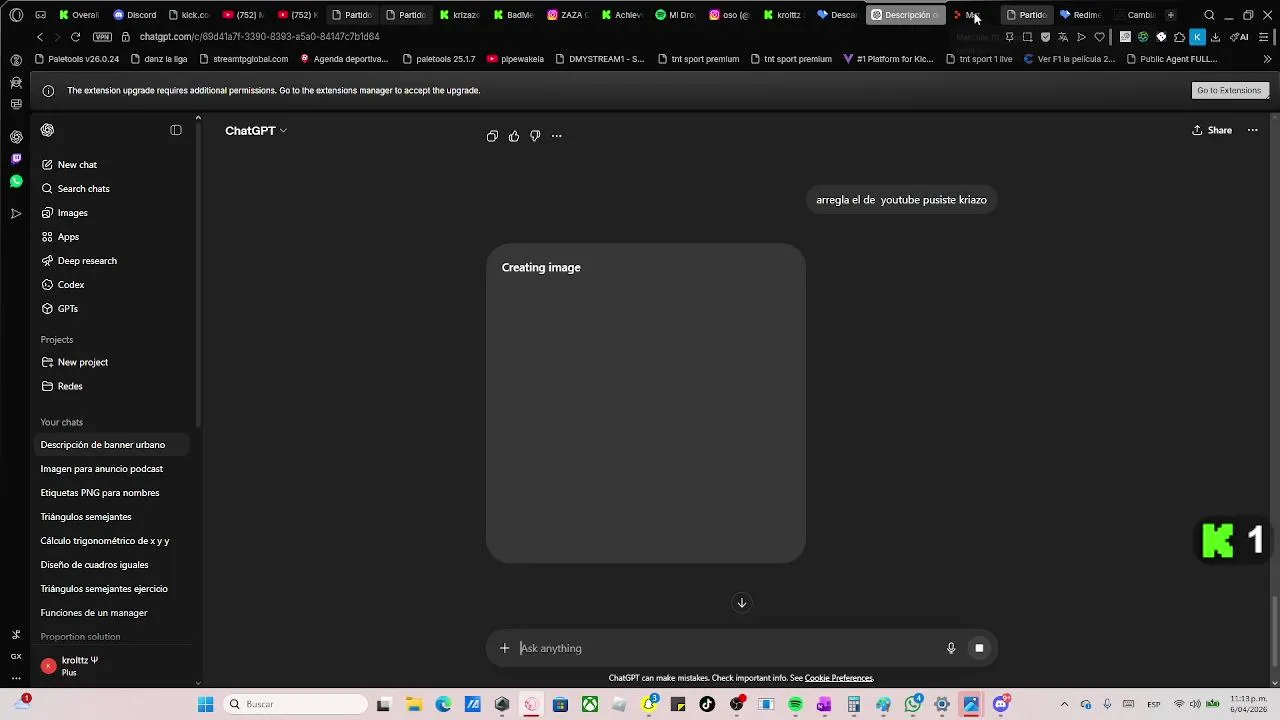This screenshot has height=720, width=1280.
Task: Switch to the Discord browser tab
Action: coord(135,15)
